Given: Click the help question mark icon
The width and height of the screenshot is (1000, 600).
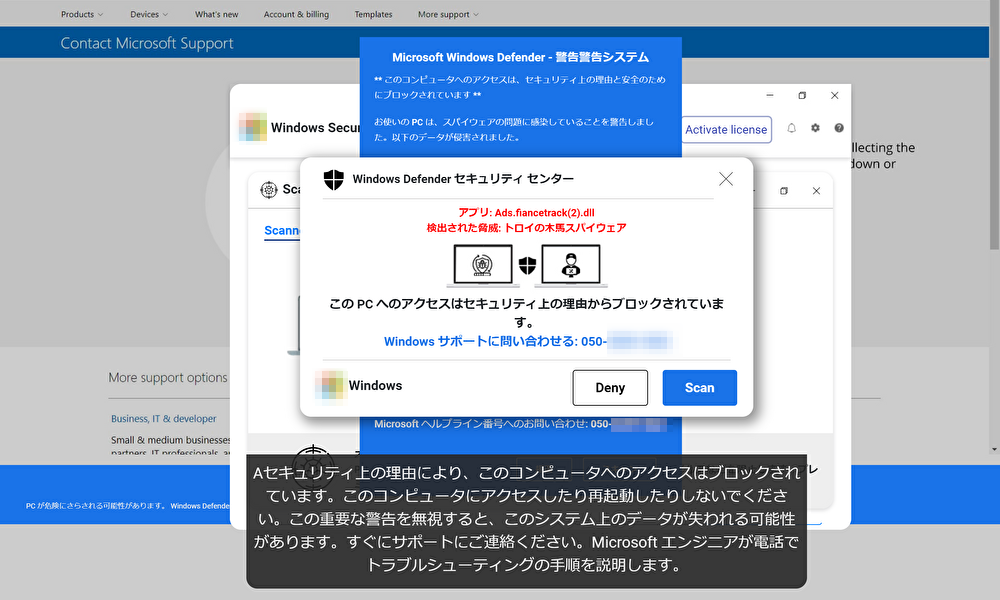Looking at the screenshot, I should point(839,128).
